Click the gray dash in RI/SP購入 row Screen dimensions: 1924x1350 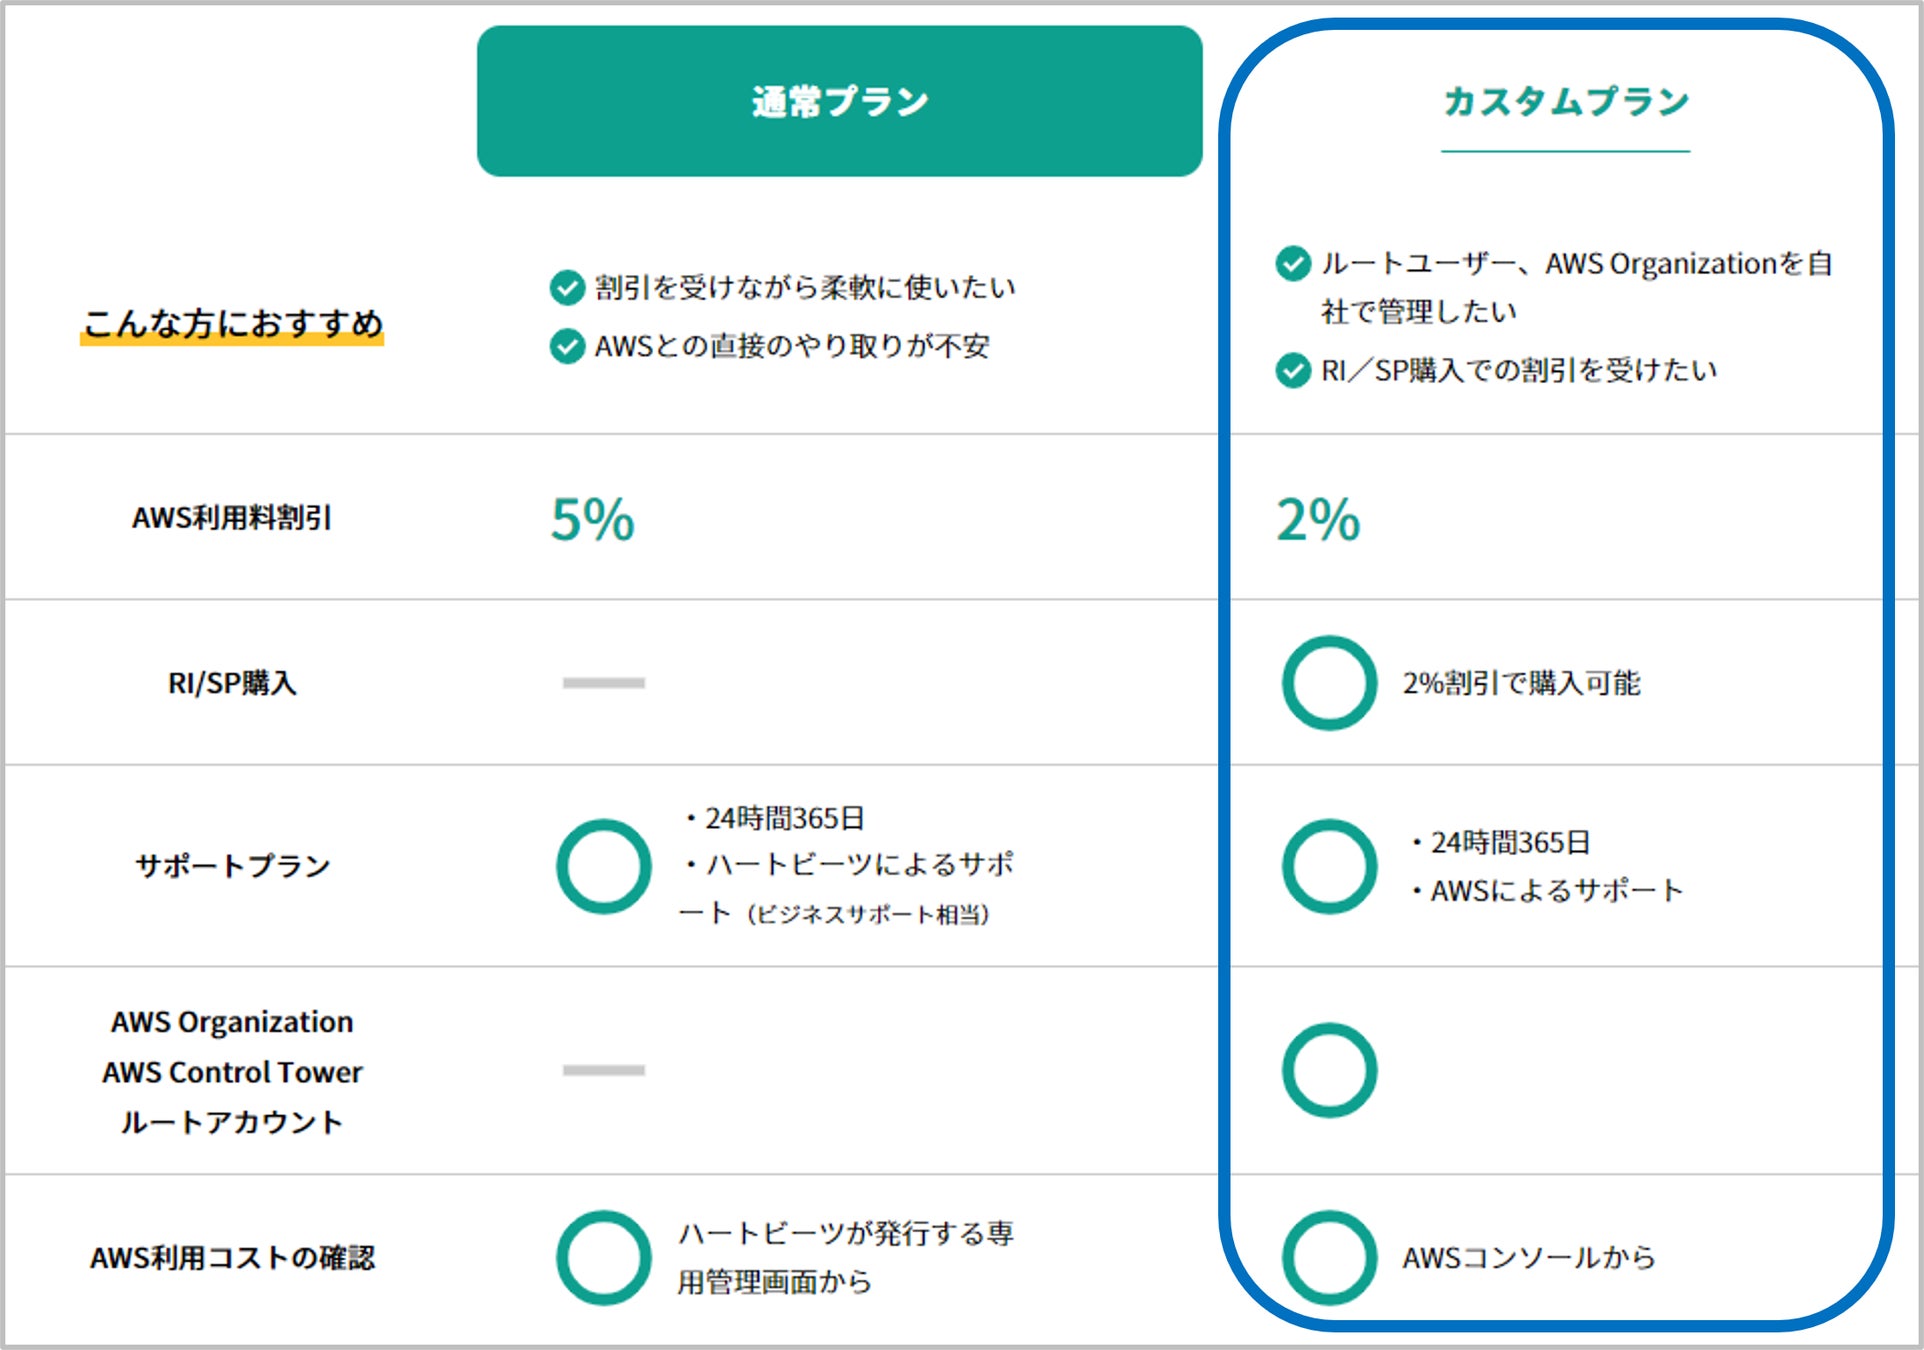(x=603, y=683)
